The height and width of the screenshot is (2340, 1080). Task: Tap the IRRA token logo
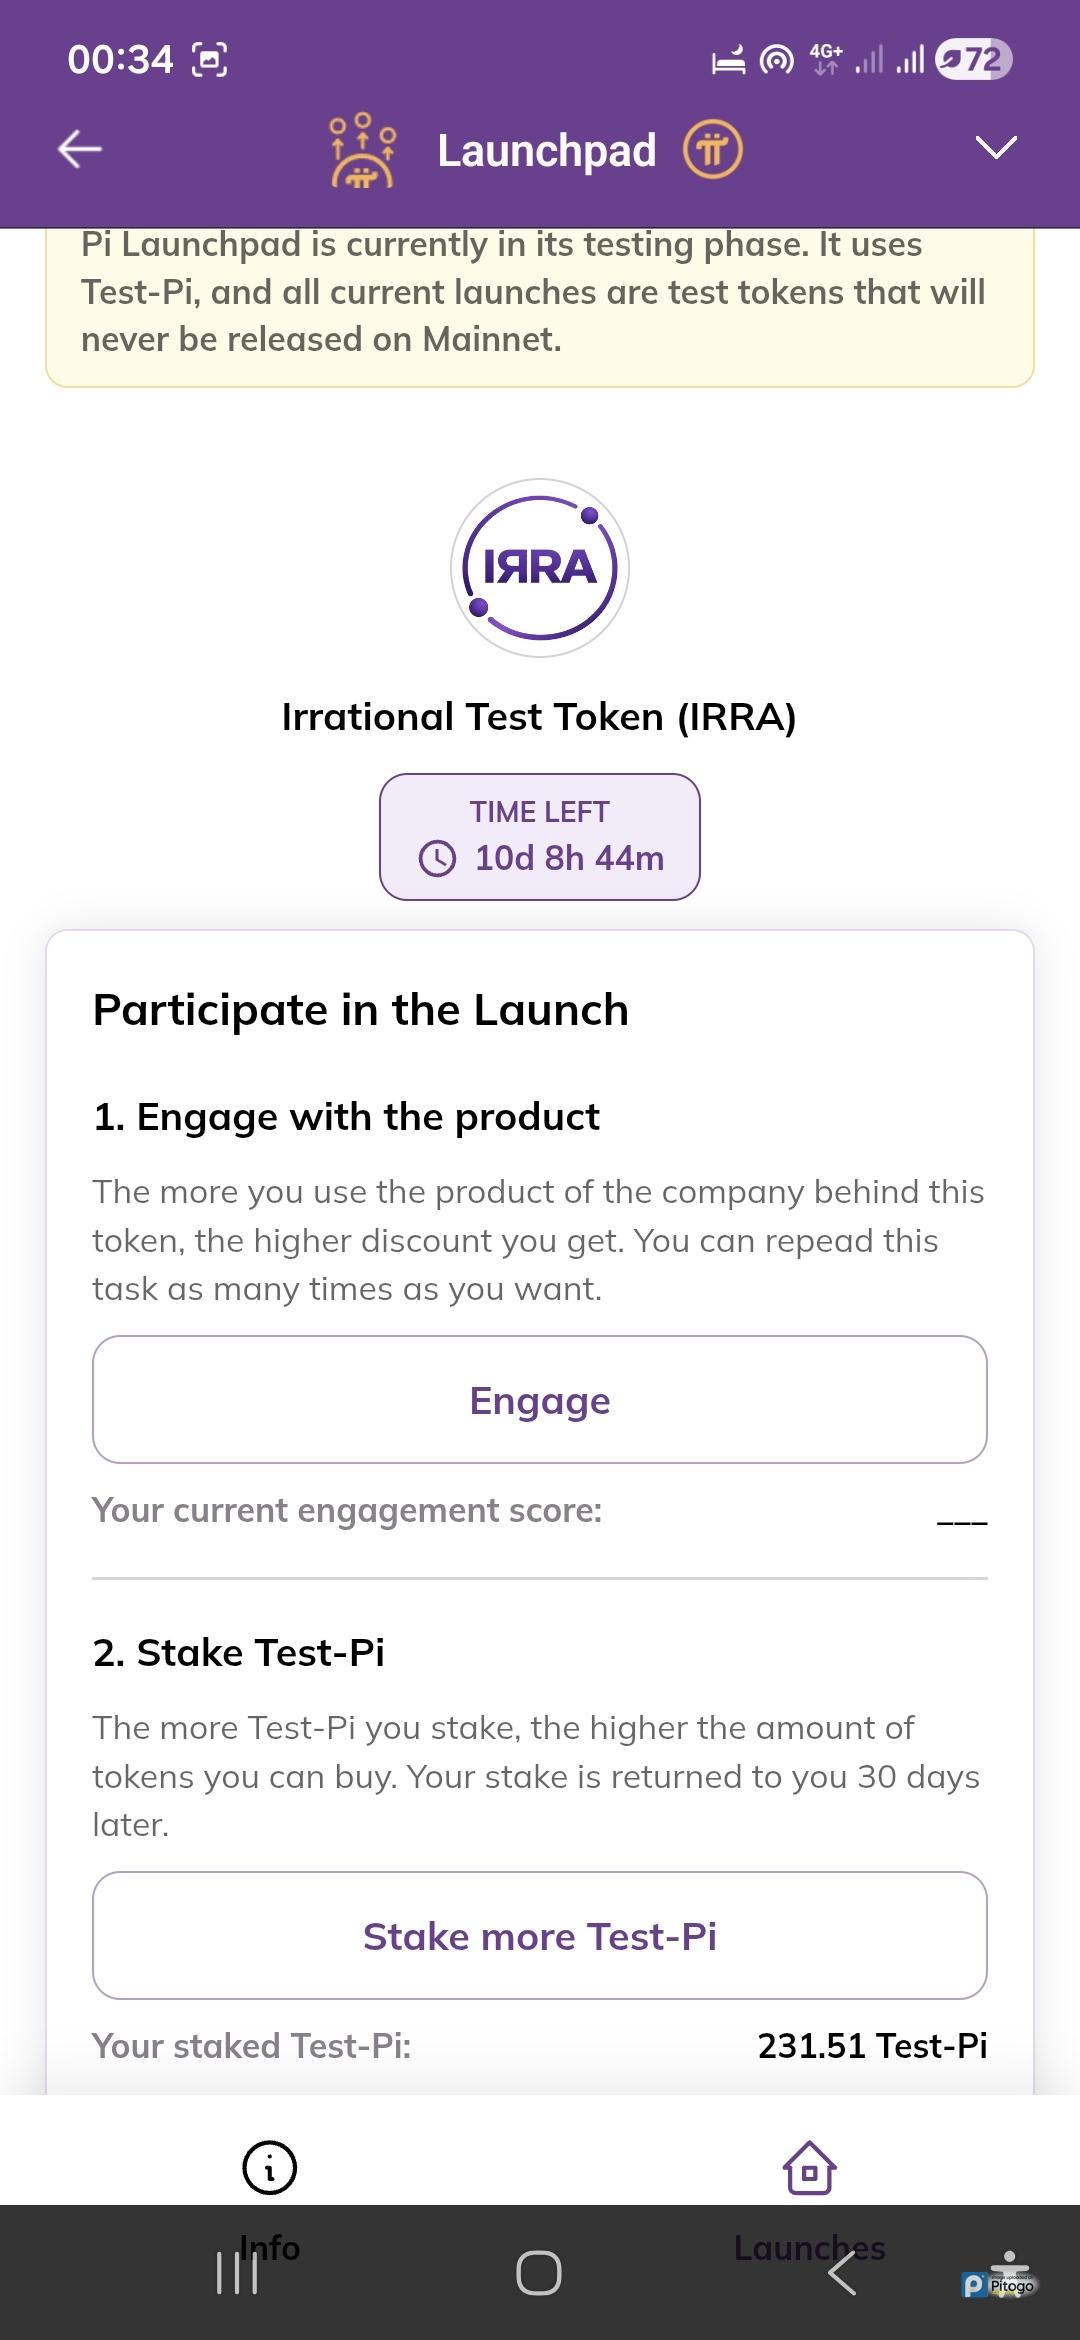point(540,568)
